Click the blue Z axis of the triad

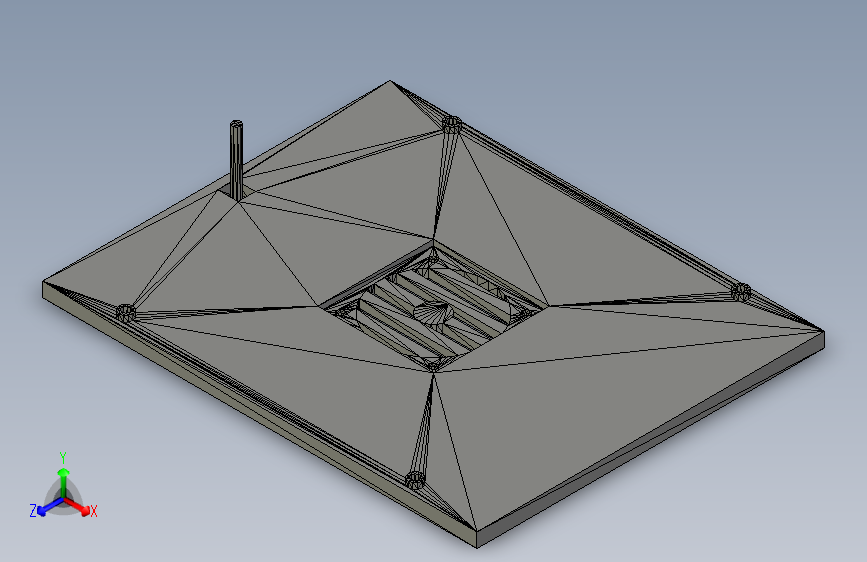[51, 506]
